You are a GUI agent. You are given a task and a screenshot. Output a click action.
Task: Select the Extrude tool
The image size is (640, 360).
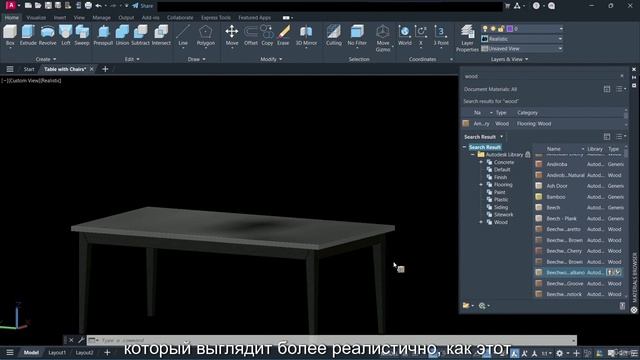pos(28,35)
